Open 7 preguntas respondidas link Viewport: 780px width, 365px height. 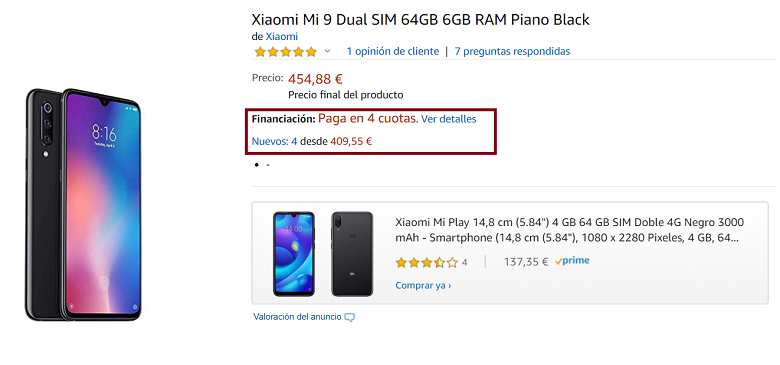512,51
